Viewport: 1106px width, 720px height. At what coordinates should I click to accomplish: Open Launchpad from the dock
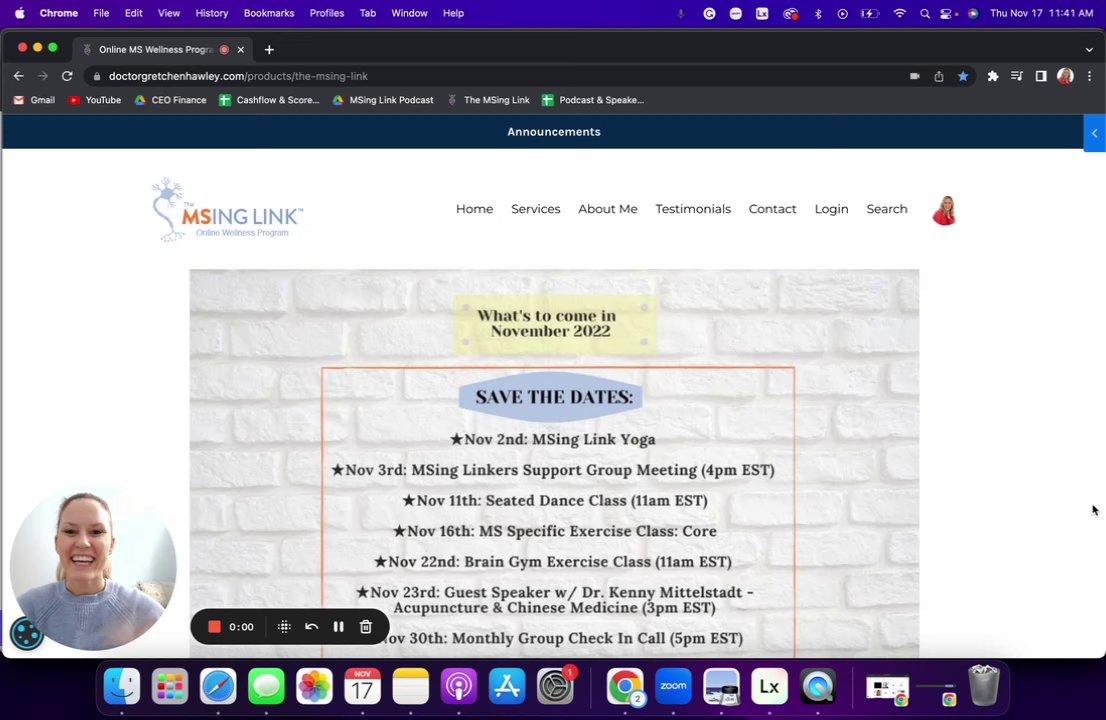click(x=170, y=686)
